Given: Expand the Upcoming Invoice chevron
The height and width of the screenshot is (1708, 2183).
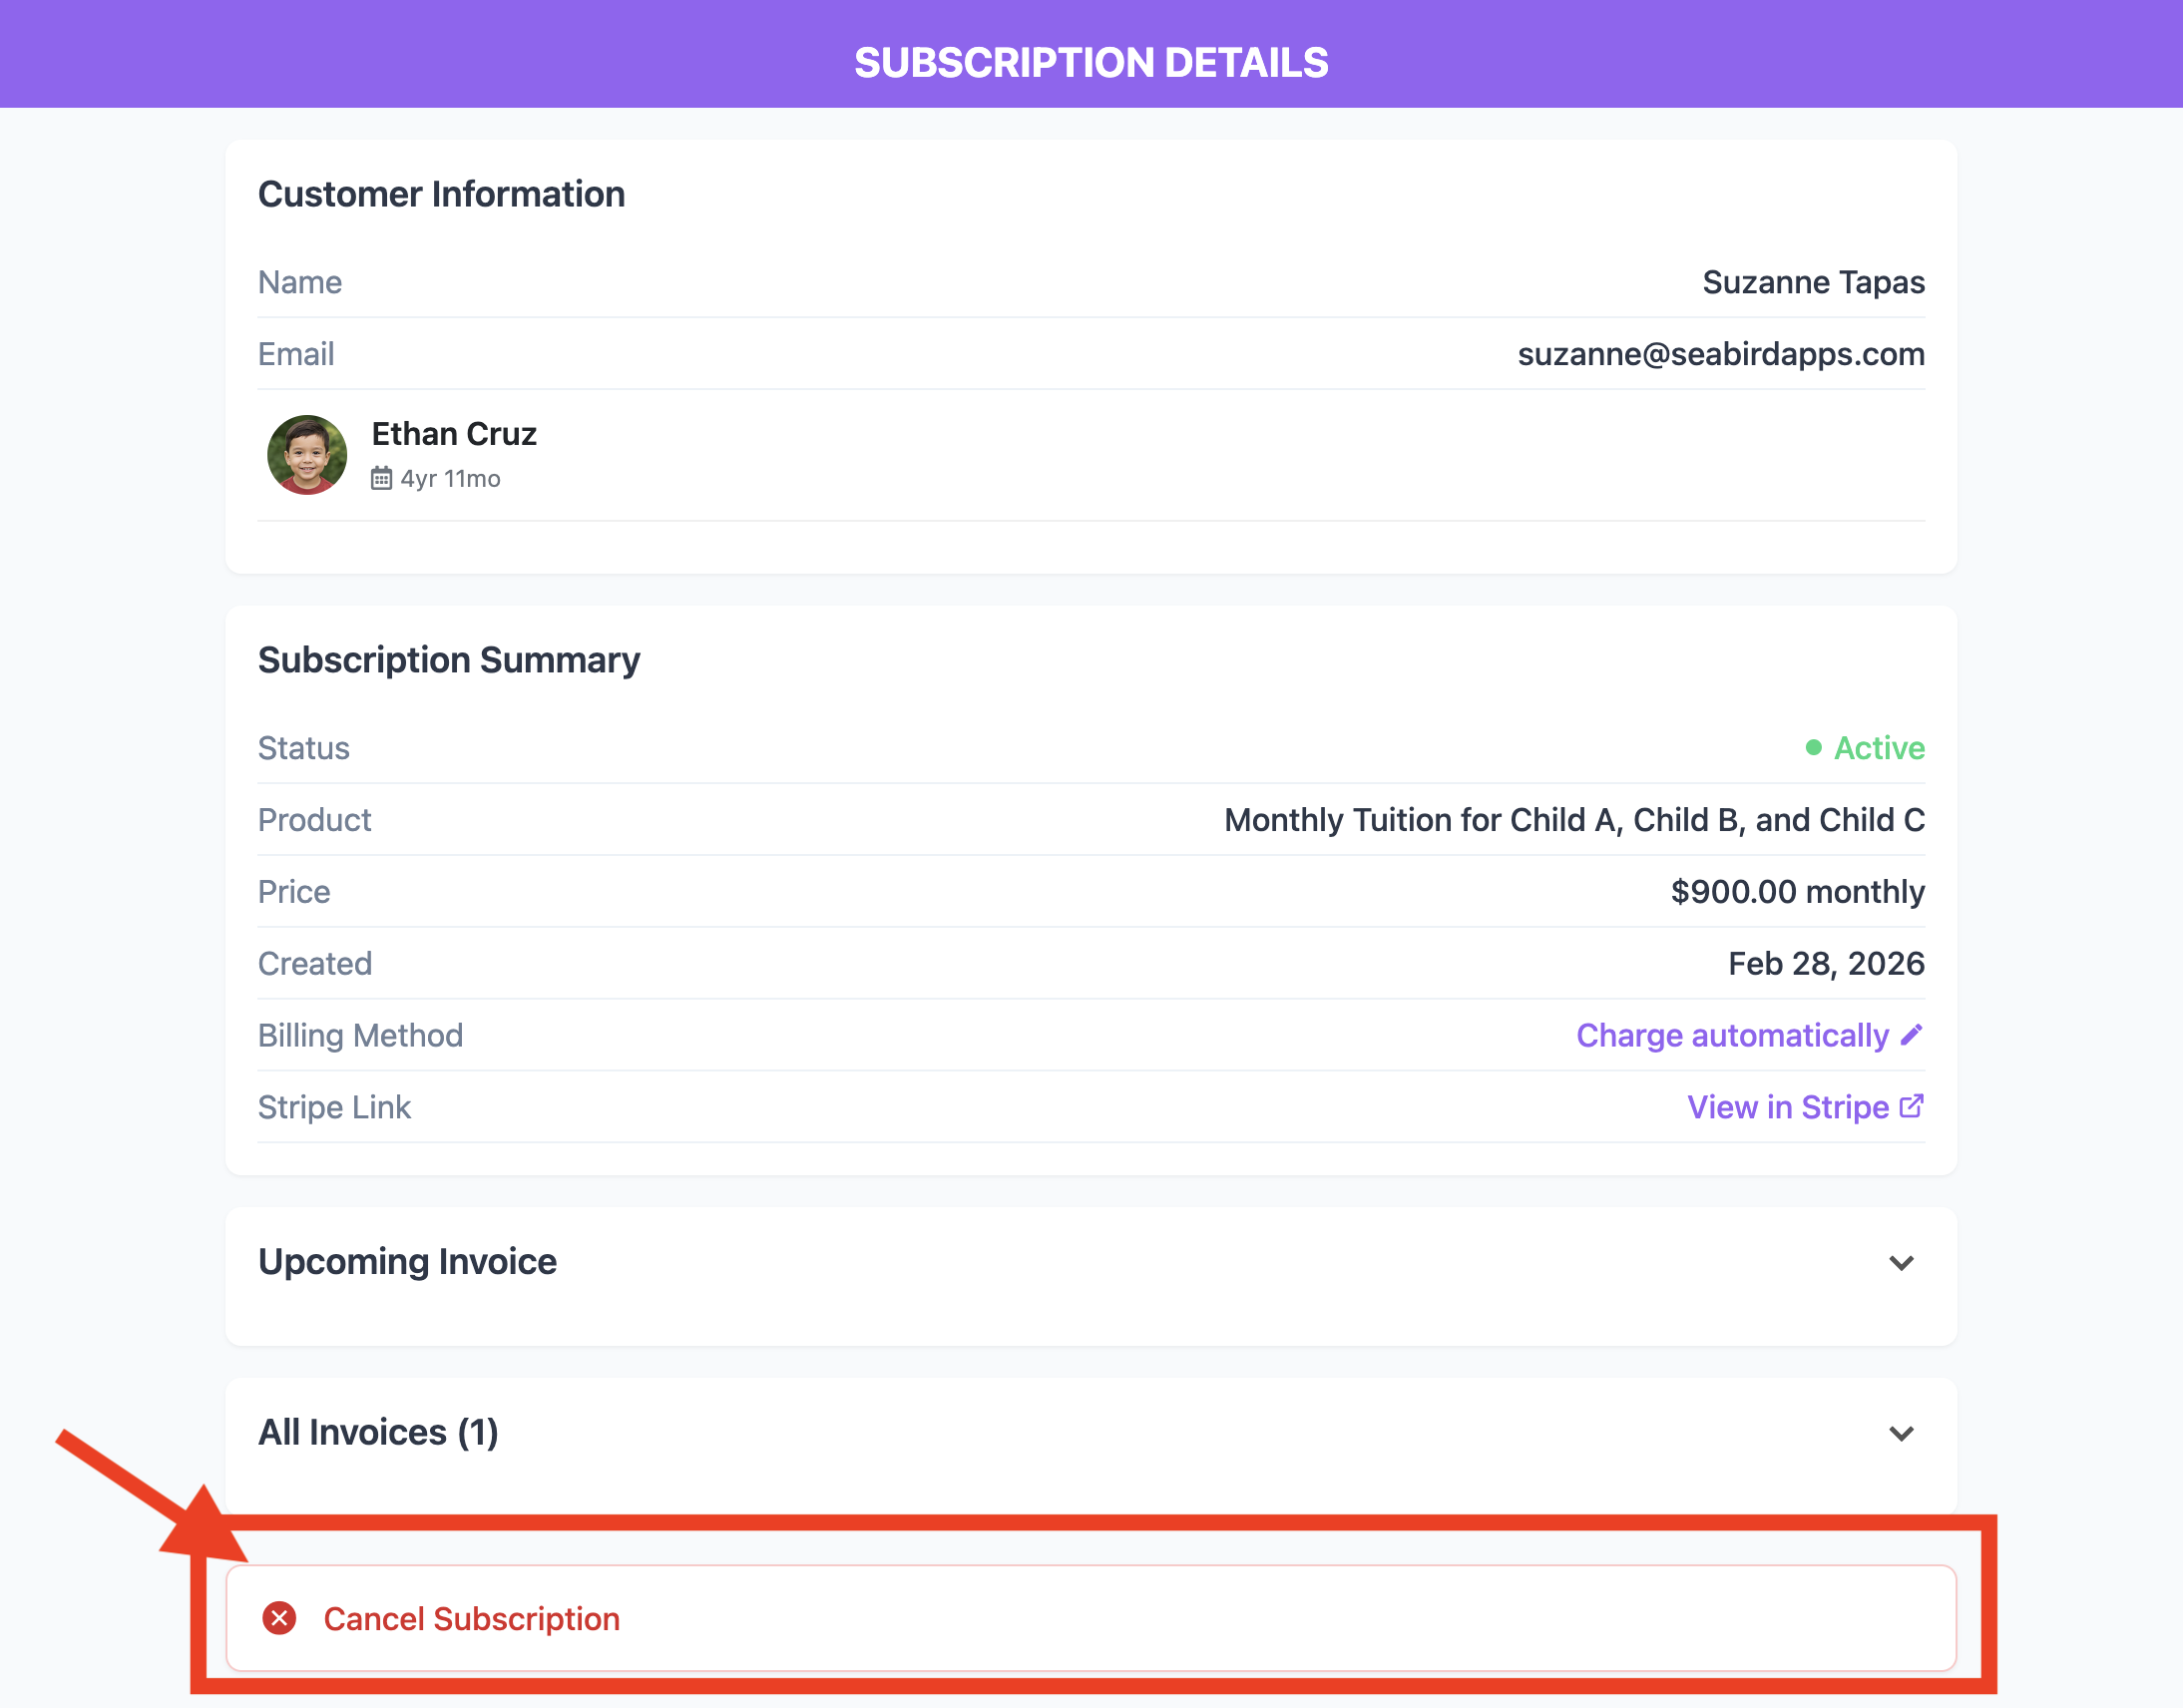Looking at the screenshot, I should 1901,1262.
